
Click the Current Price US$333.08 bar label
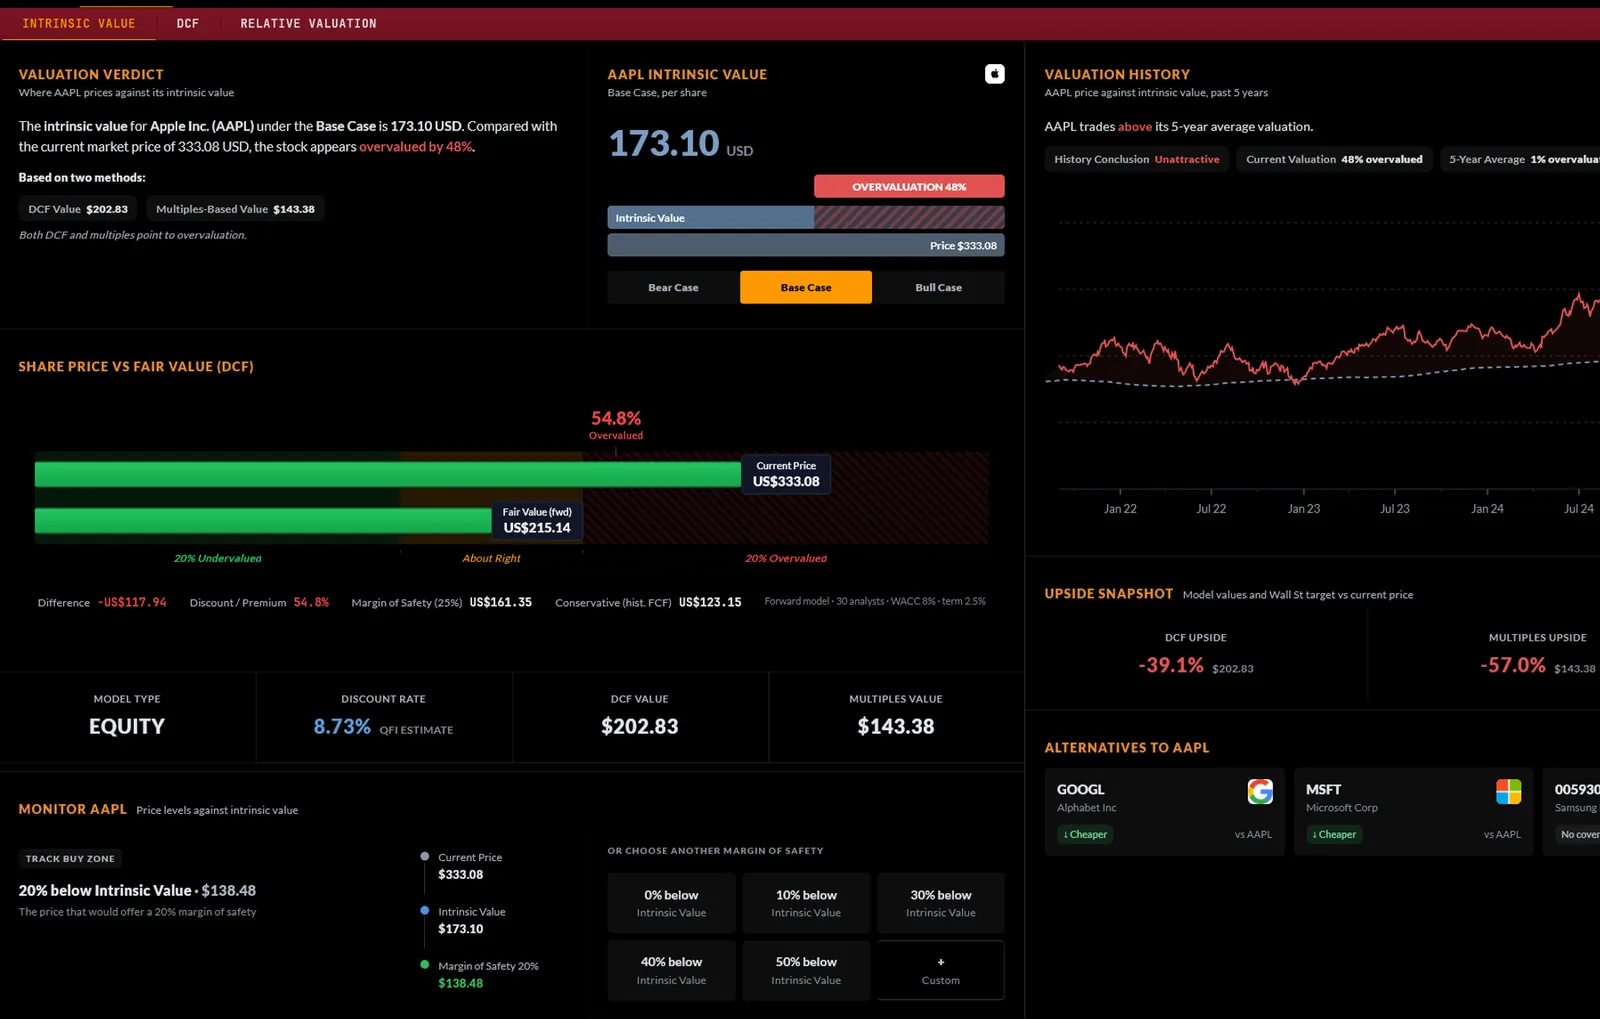point(786,474)
